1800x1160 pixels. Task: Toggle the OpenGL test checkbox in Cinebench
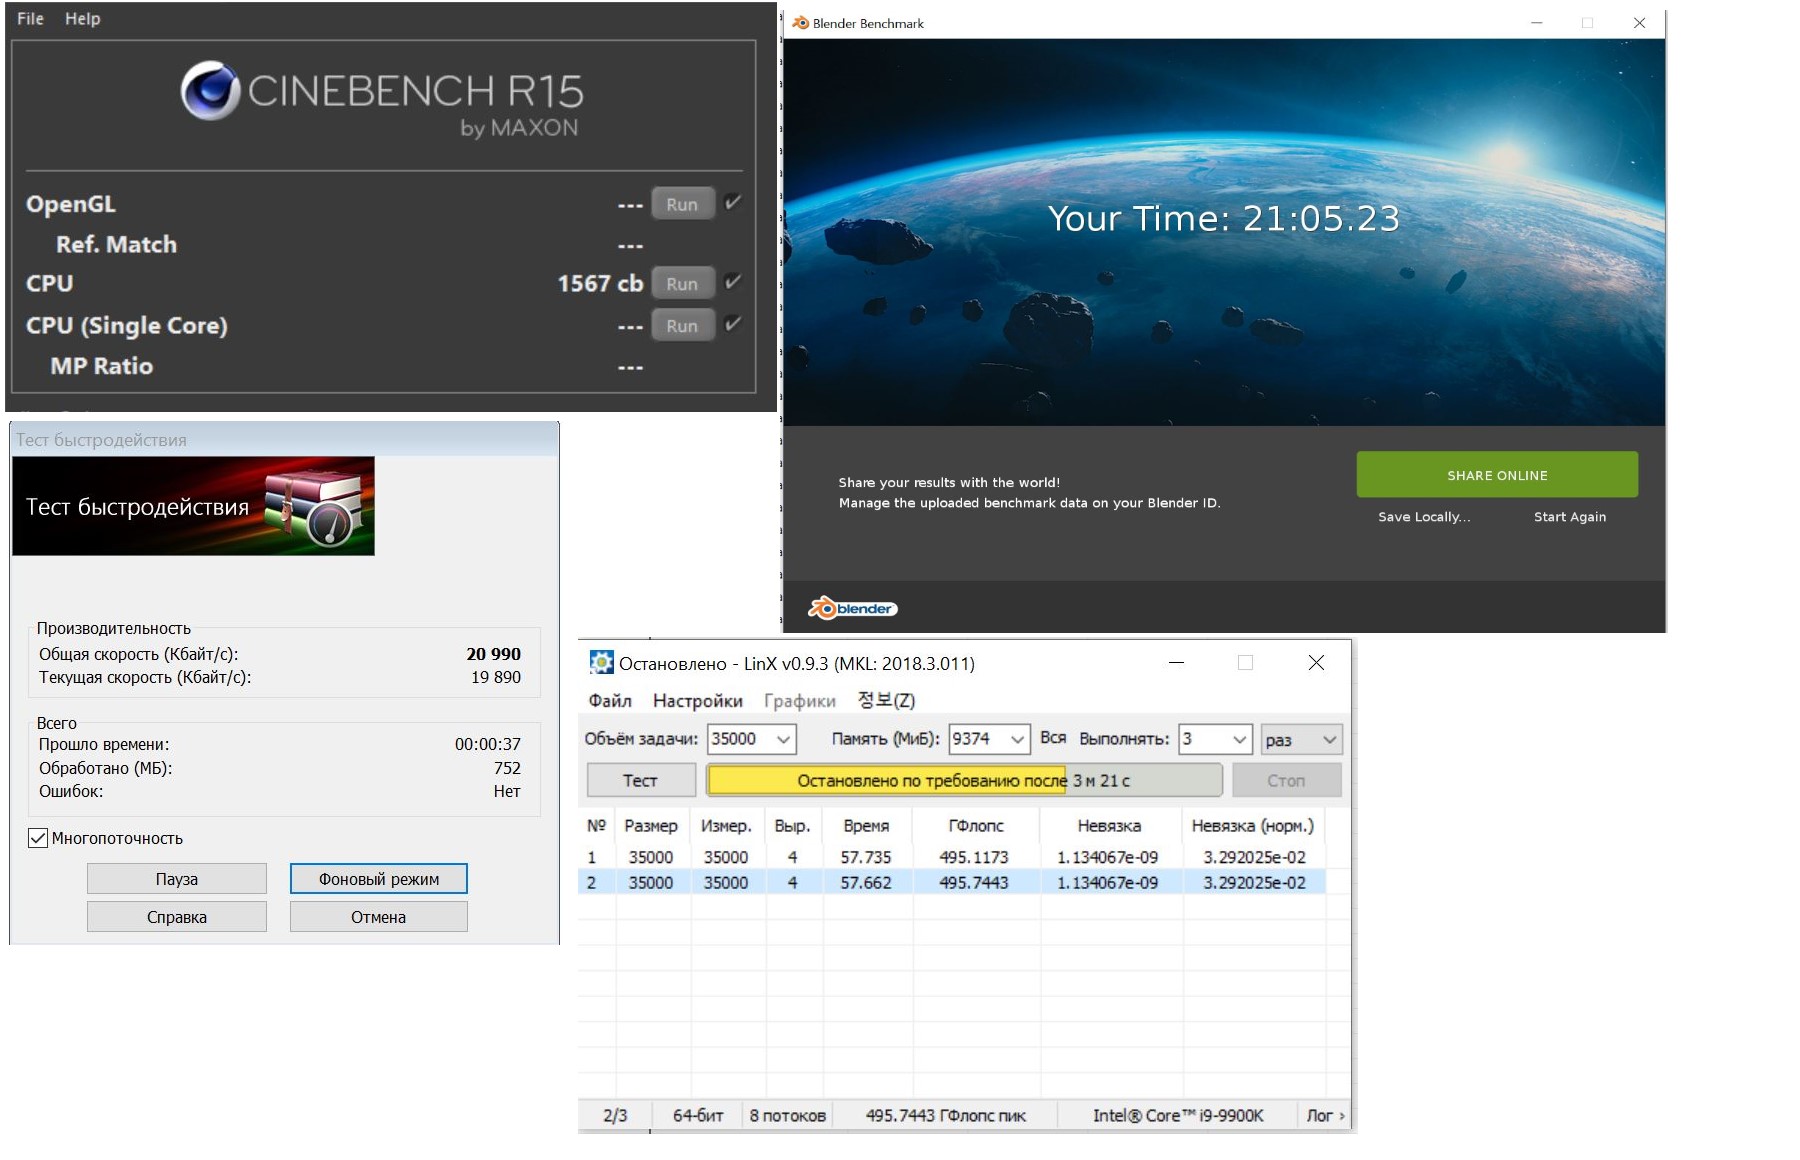[733, 202]
